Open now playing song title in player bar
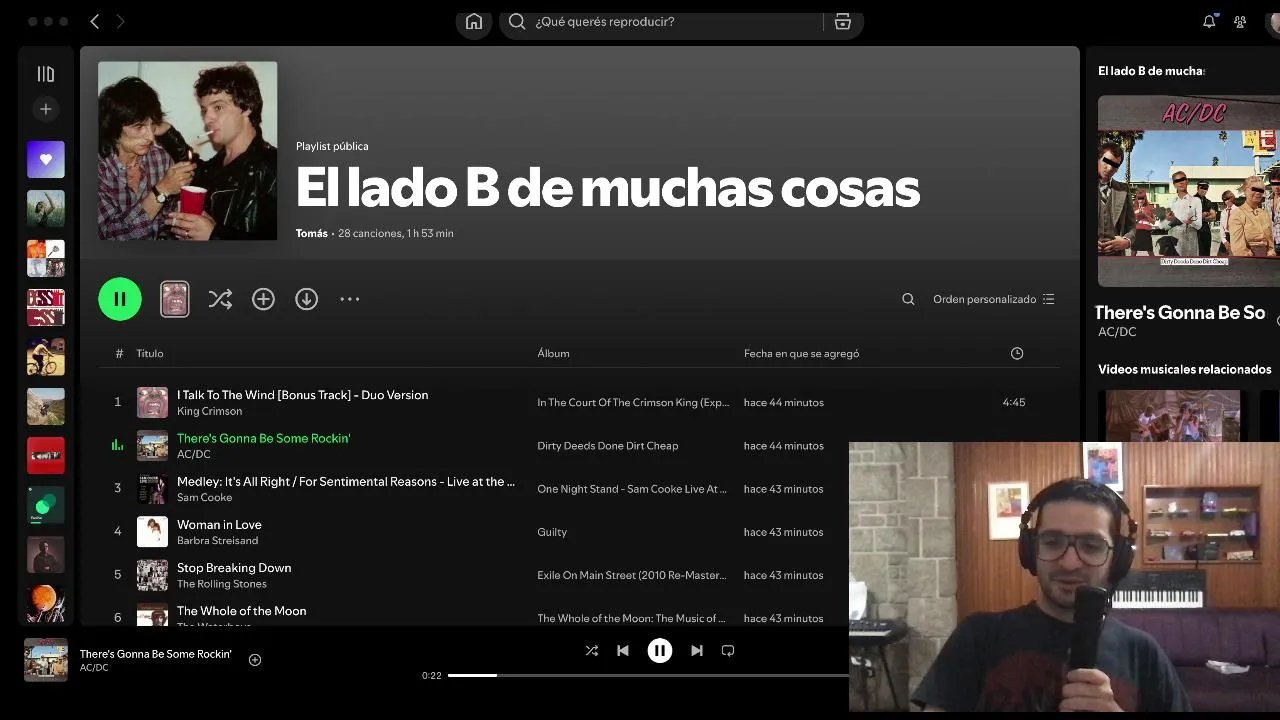 click(x=155, y=654)
